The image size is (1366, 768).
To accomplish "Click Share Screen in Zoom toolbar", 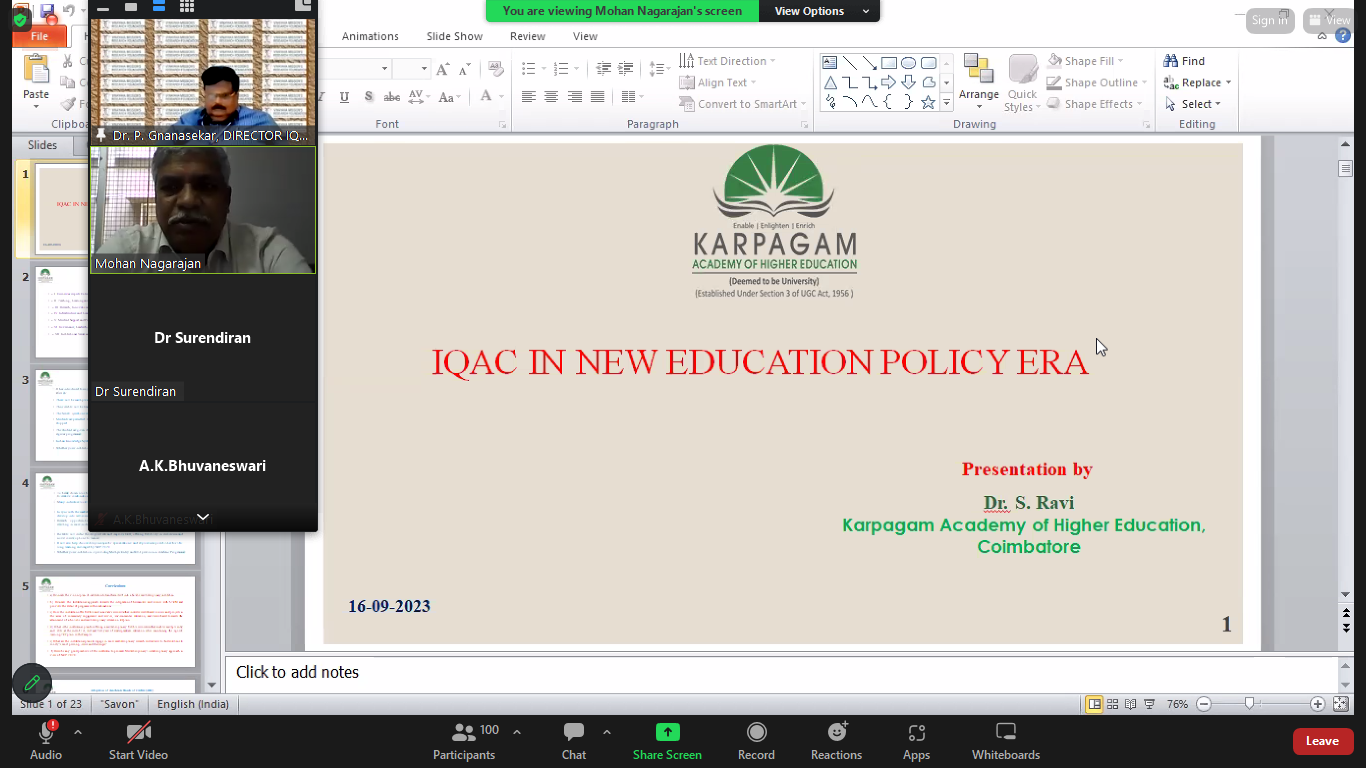I will [x=667, y=740].
